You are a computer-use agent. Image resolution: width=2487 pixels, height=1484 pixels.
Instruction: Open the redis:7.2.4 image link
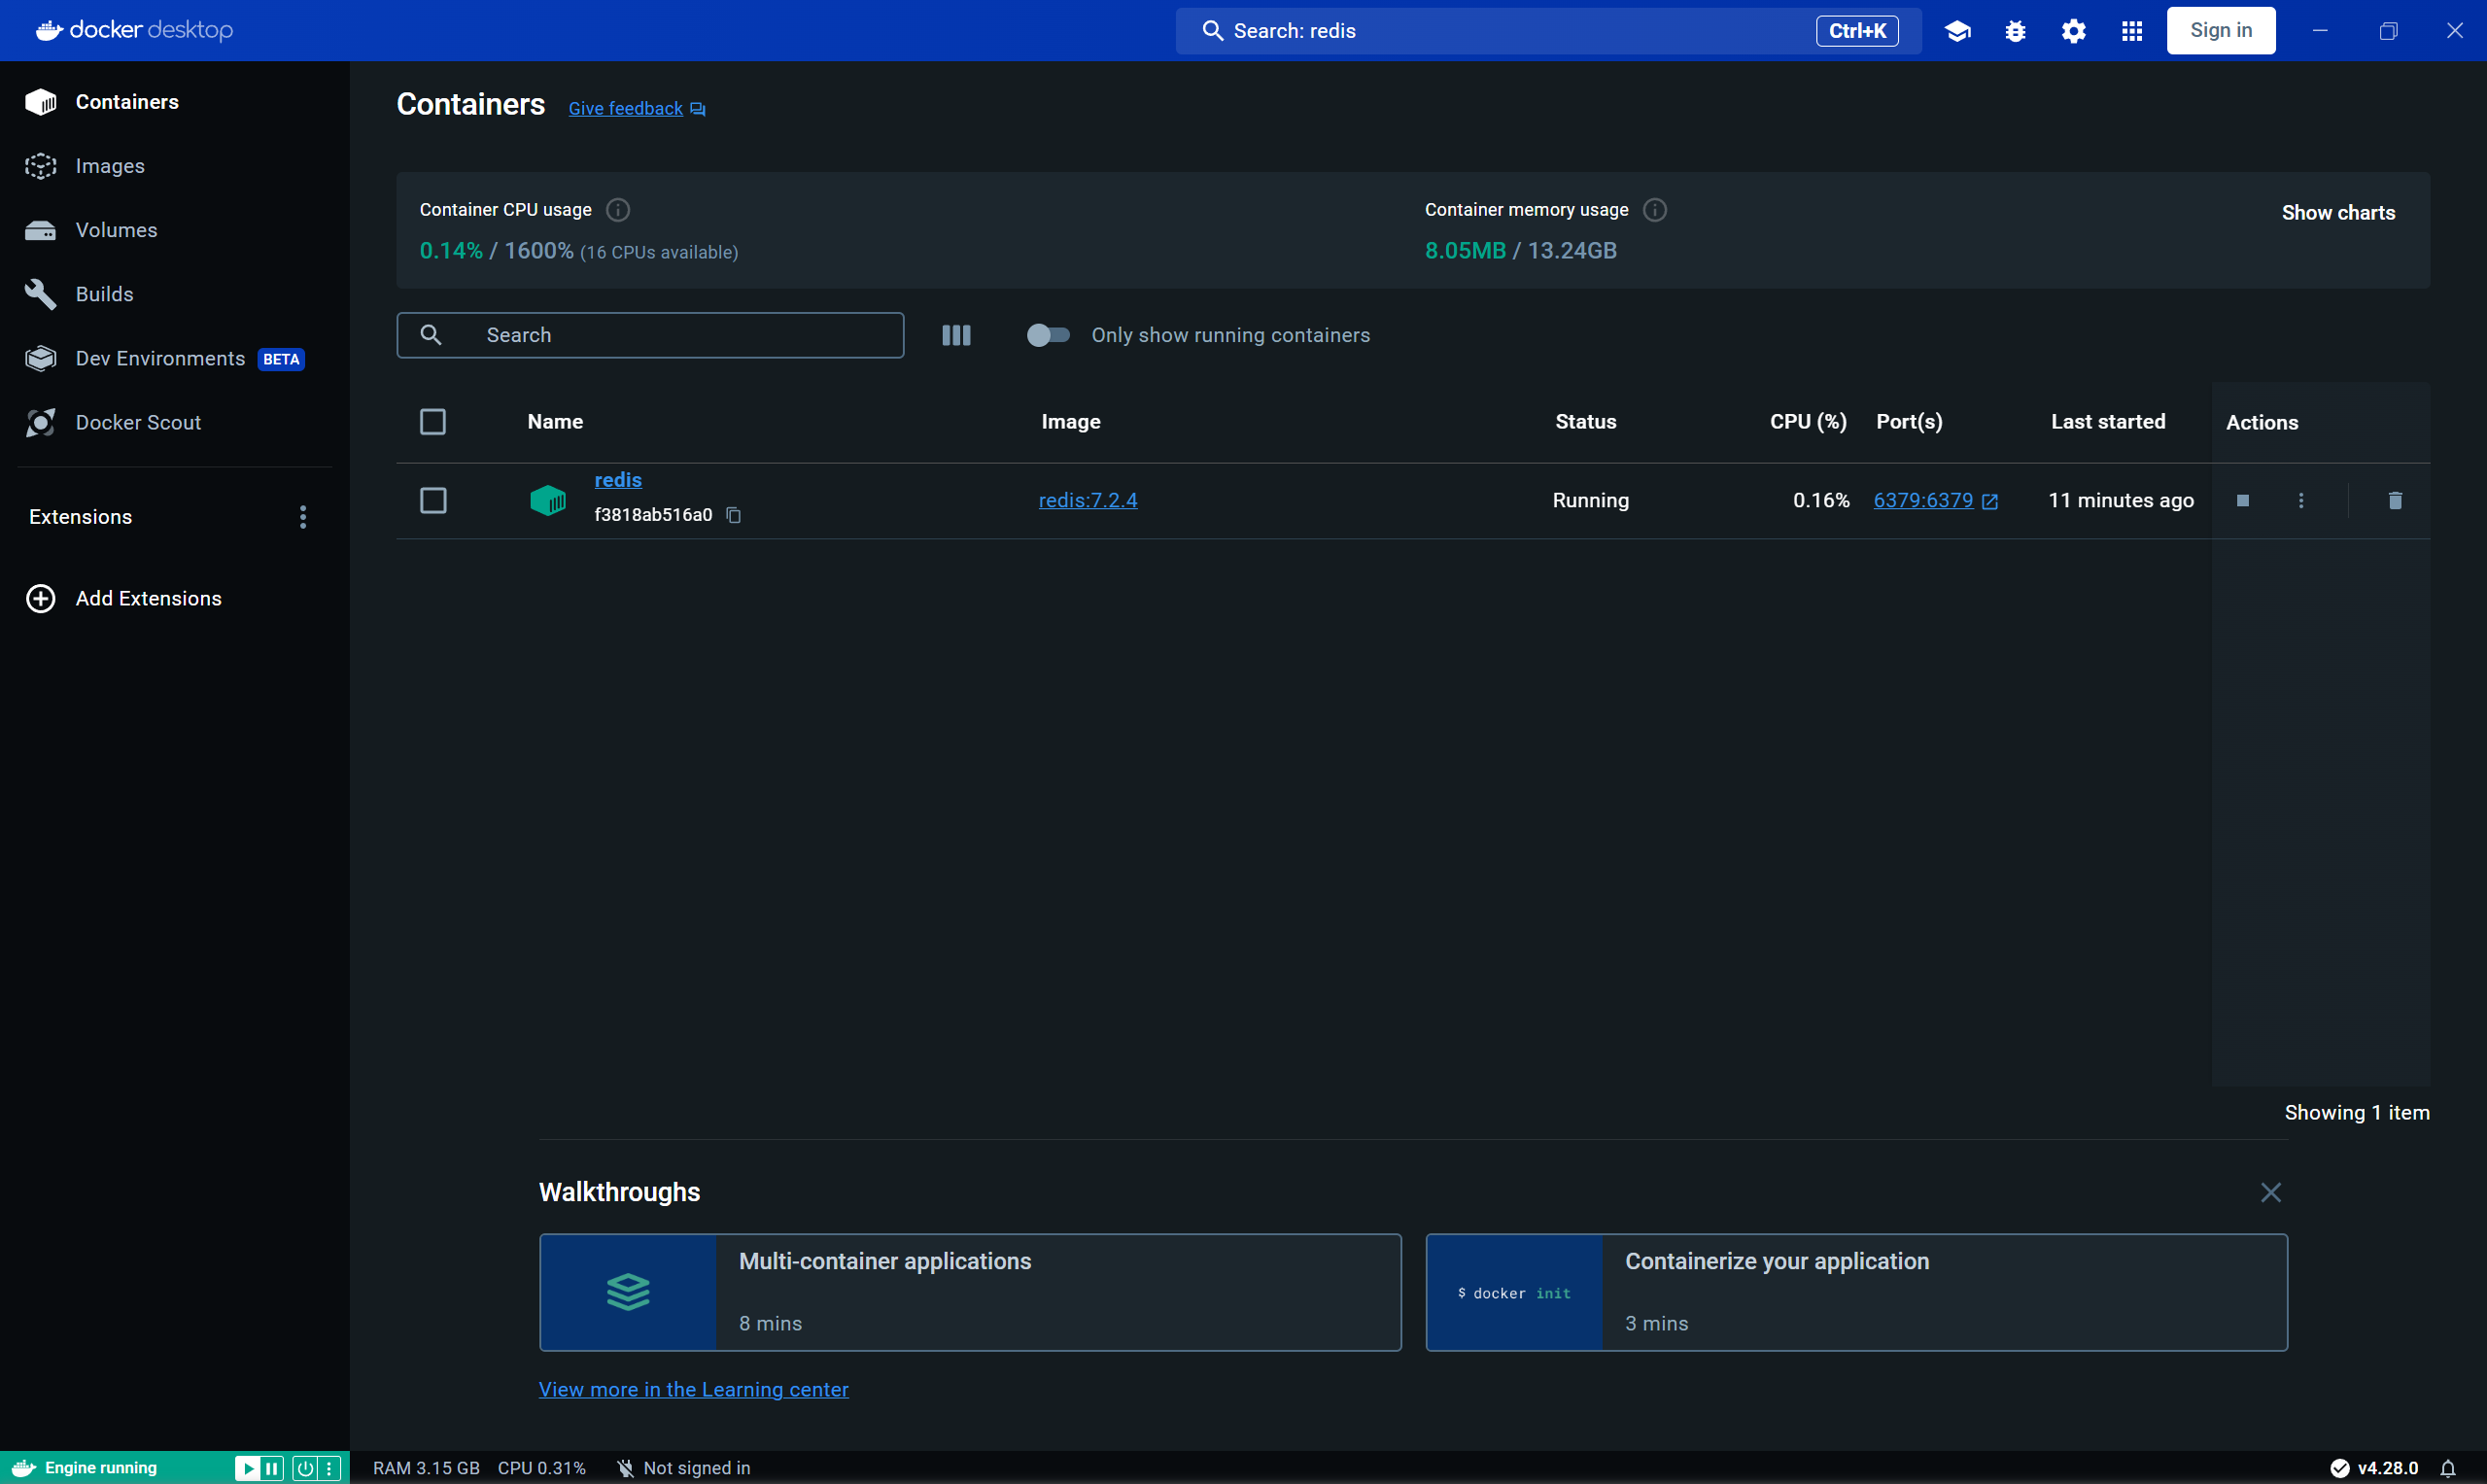pos(1088,500)
